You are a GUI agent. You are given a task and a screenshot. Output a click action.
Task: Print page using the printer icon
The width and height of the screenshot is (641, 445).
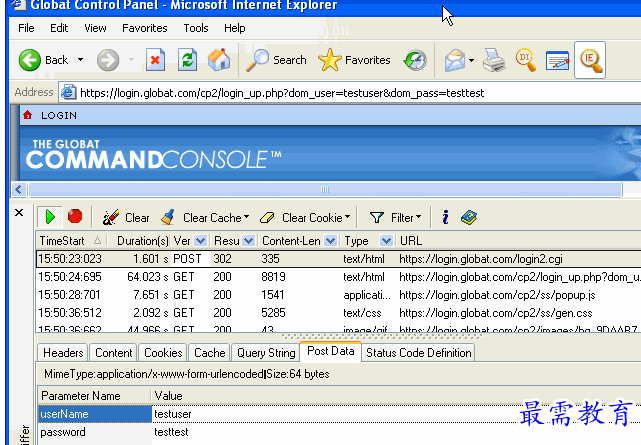[494, 60]
